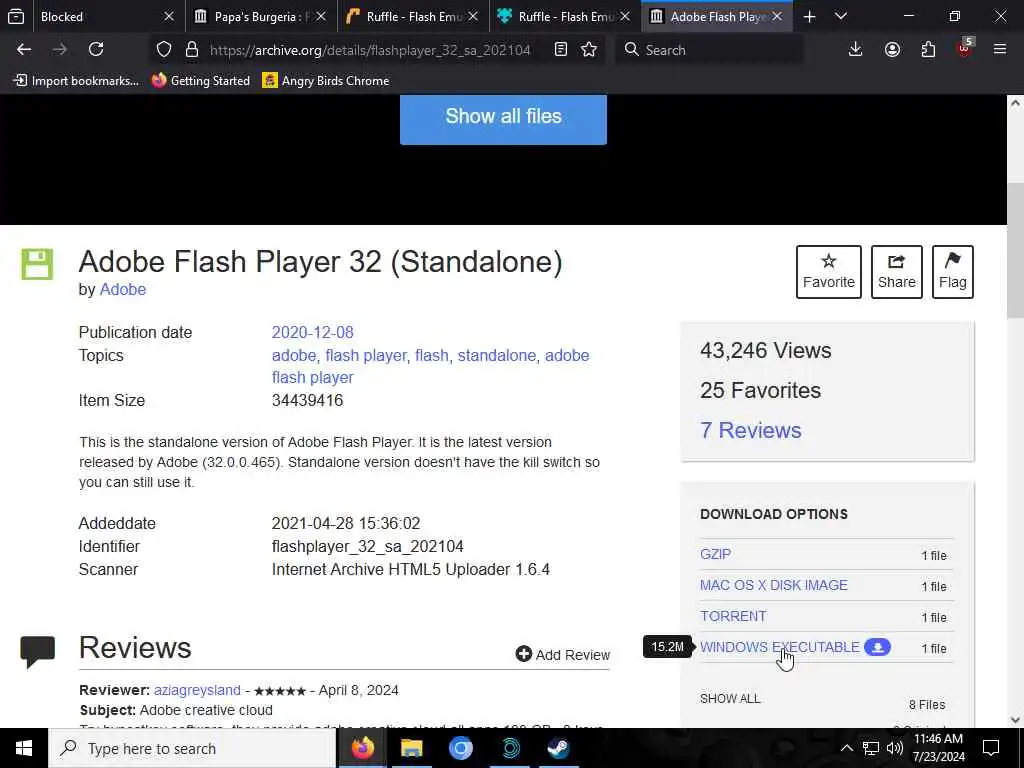Click the Show all files button
This screenshot has width=1024, height=768.
click(503, 118)
